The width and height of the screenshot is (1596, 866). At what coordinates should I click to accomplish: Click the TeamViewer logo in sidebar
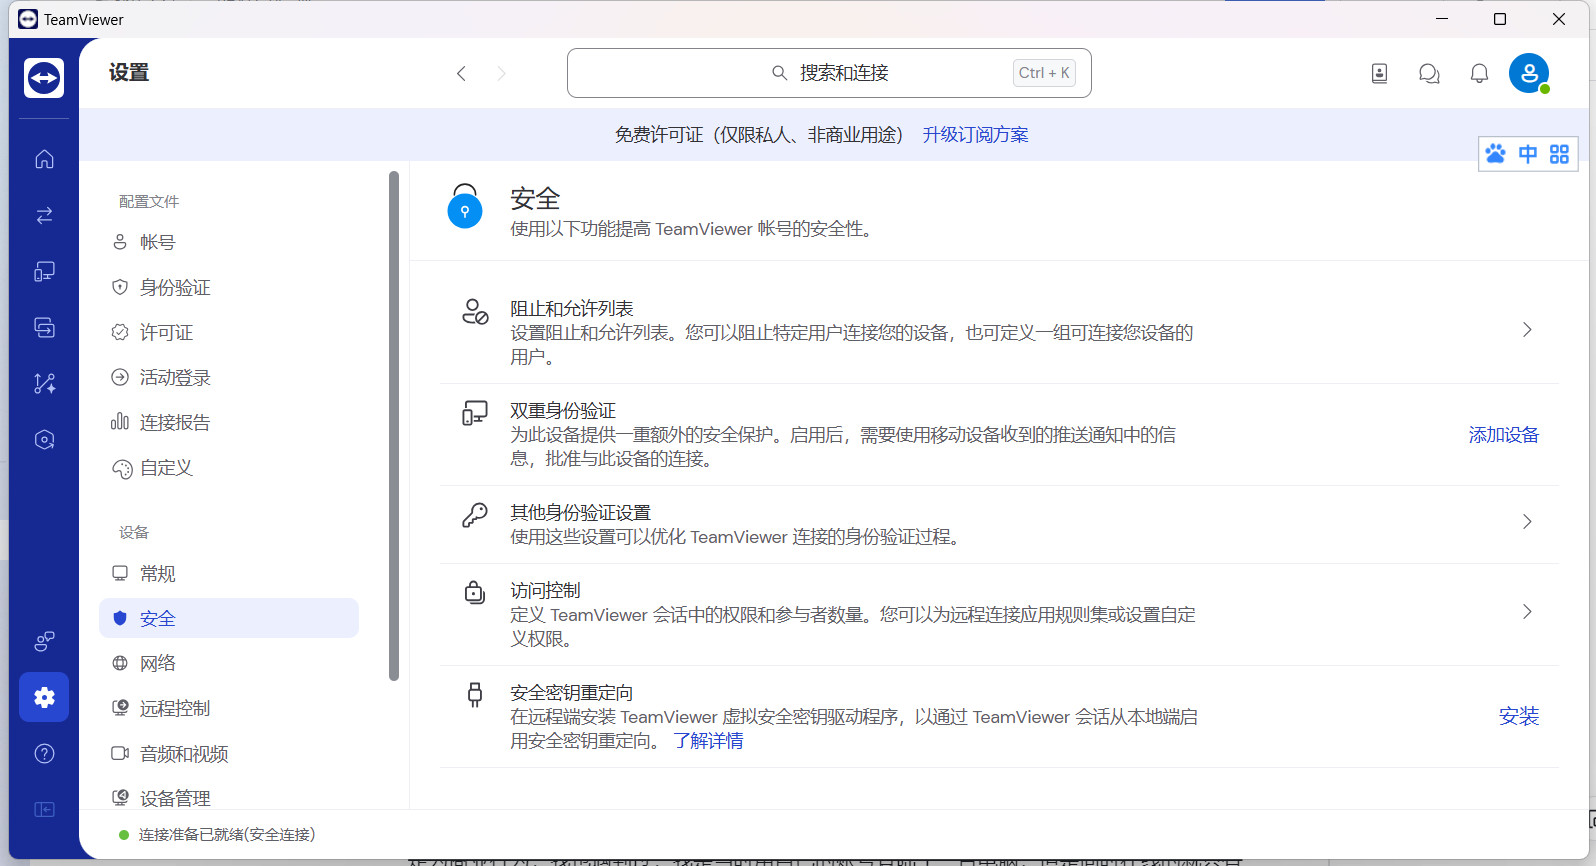coord(44,77)
